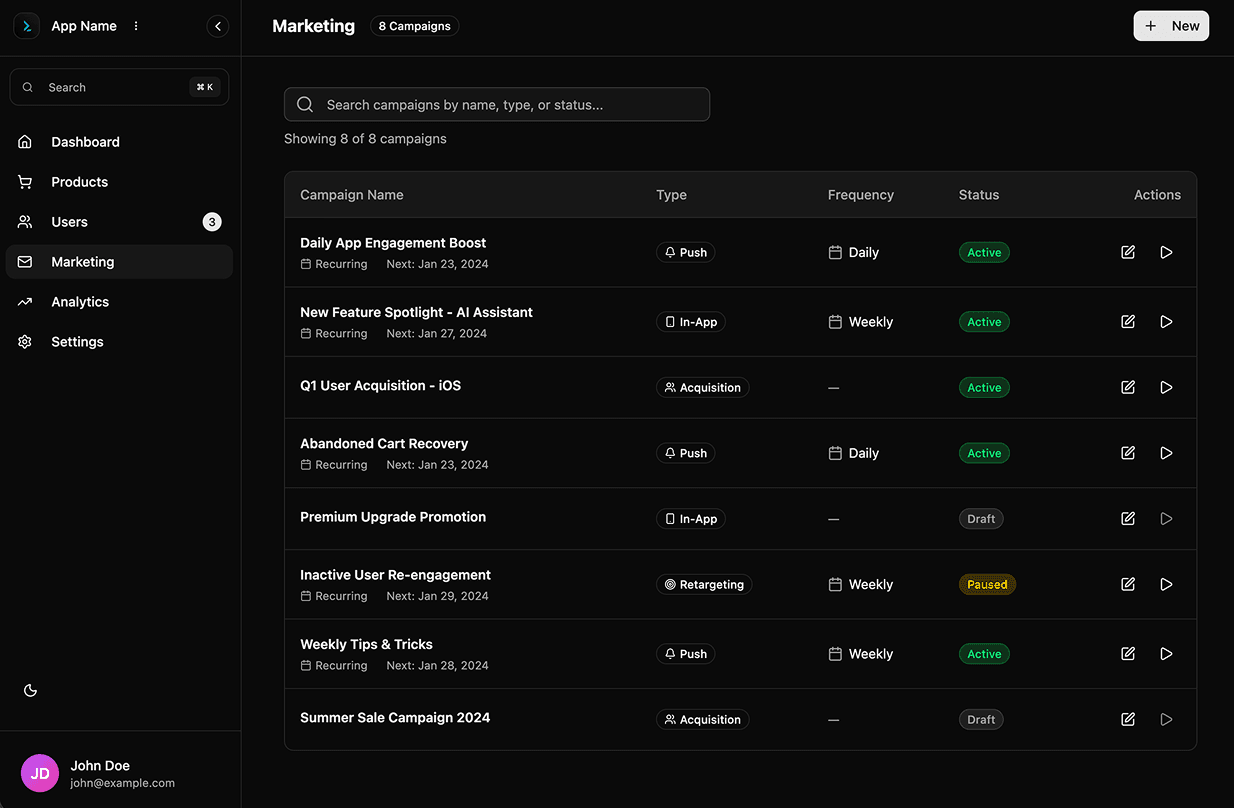The width and height of the screenshot is (1234, 808).
Task: Click the app logo at the top left
Action: [x=26, y=25]
